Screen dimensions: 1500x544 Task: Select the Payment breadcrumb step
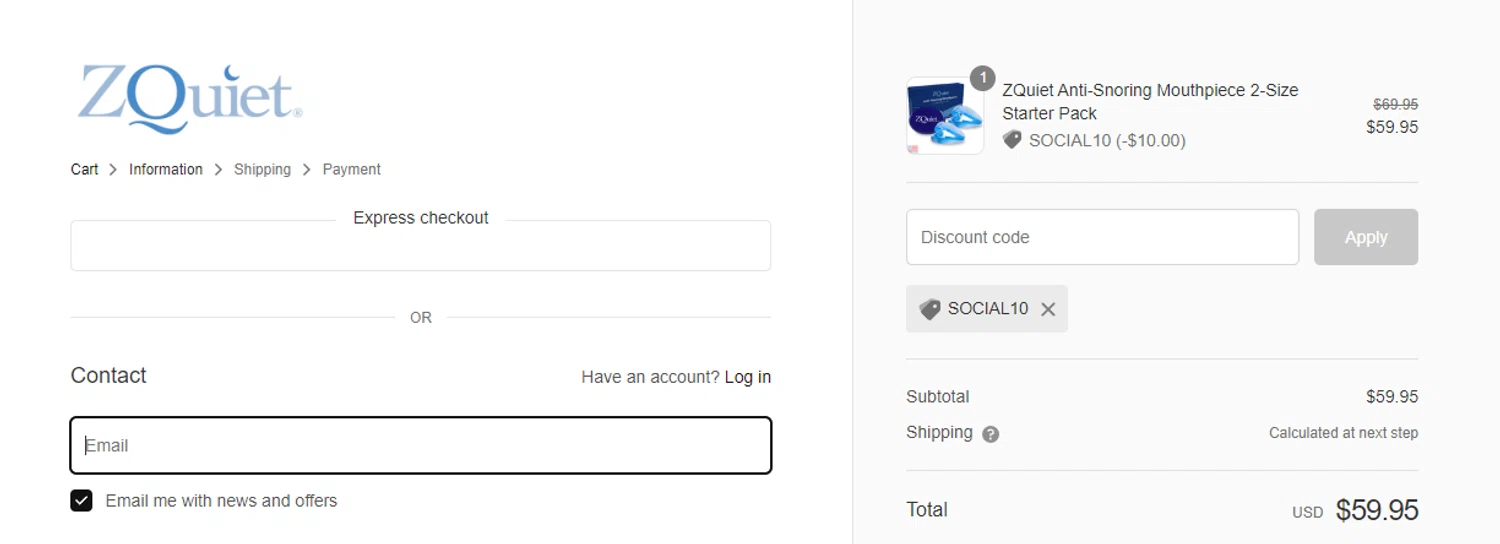pyautogui.click(x=351, y=169)
